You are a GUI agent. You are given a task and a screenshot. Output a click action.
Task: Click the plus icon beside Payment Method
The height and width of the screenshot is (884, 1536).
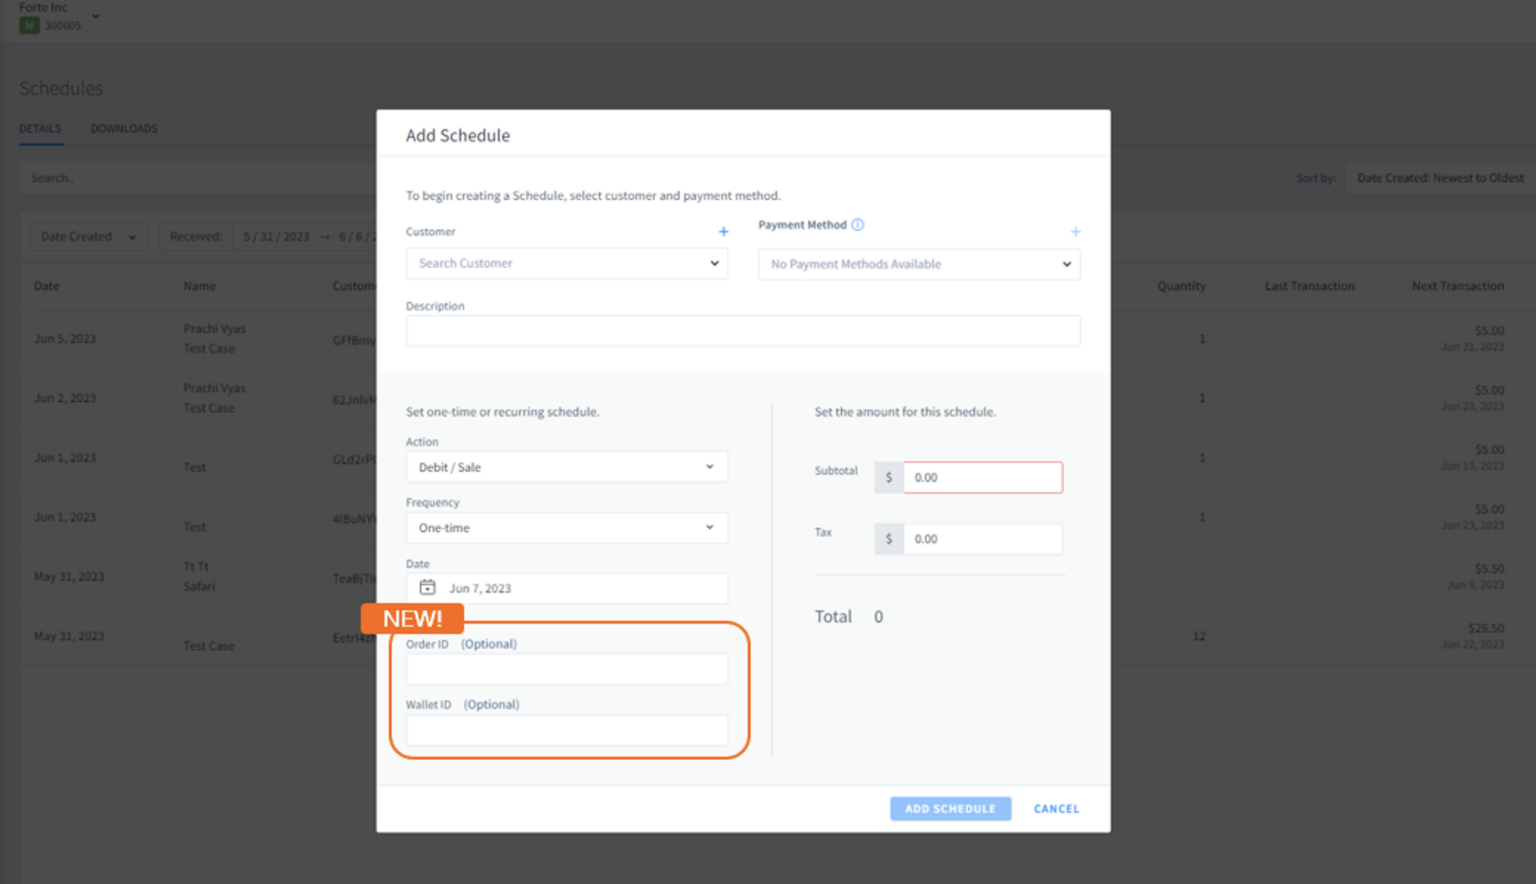click(x=1075, y=230)
